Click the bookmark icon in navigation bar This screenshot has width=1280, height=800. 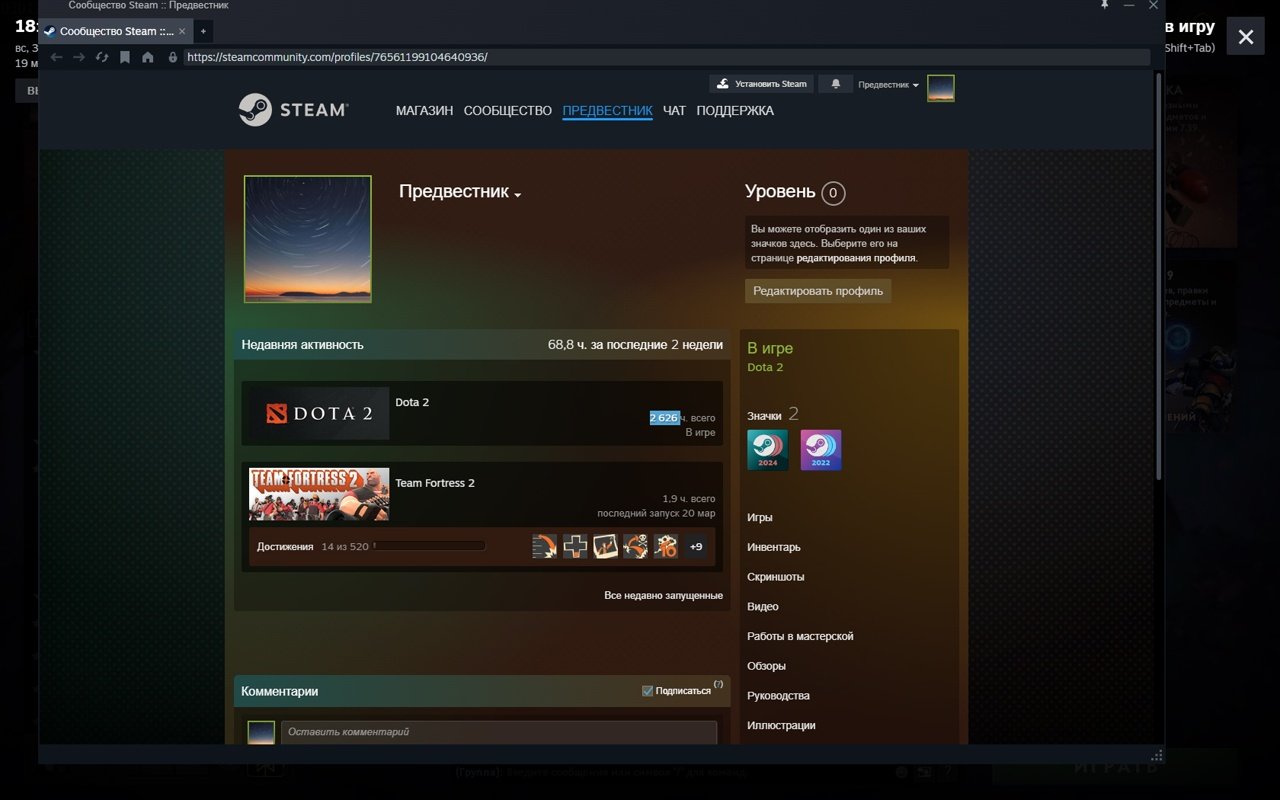(125, 57)
